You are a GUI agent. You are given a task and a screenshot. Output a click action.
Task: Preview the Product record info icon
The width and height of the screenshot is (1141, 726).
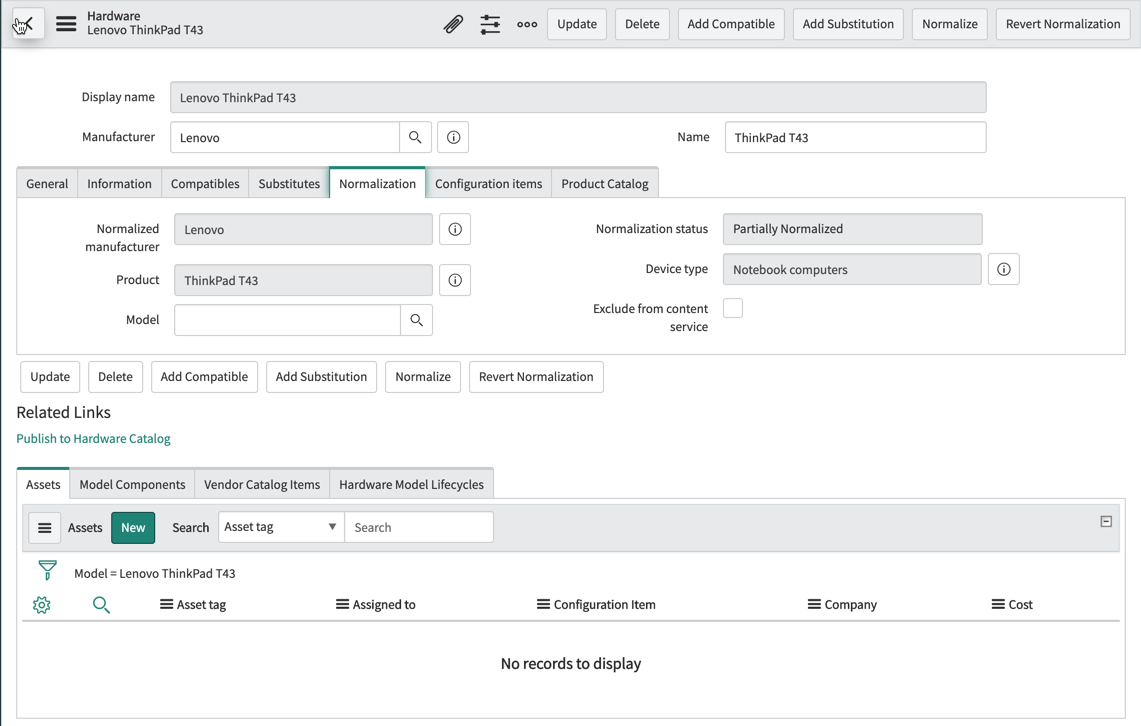point(455,280)
